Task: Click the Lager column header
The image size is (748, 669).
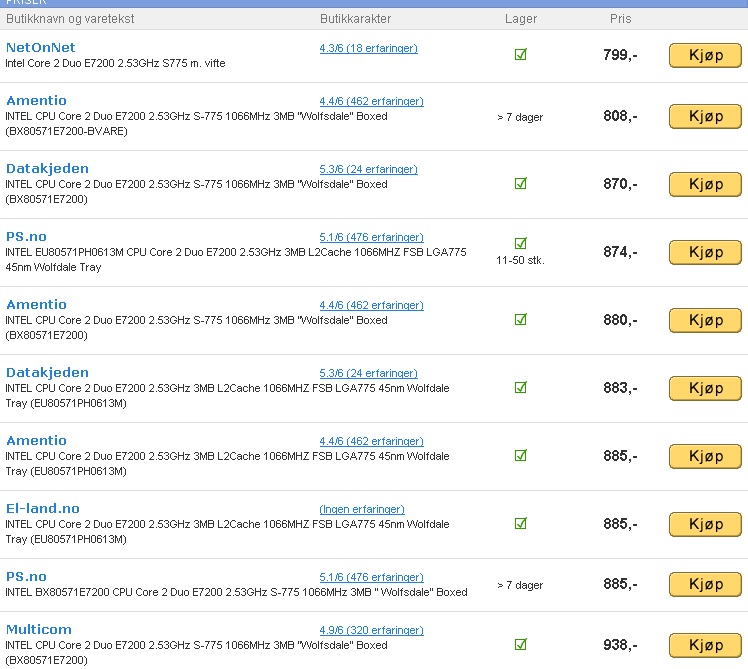Action: tap(520, 19)
